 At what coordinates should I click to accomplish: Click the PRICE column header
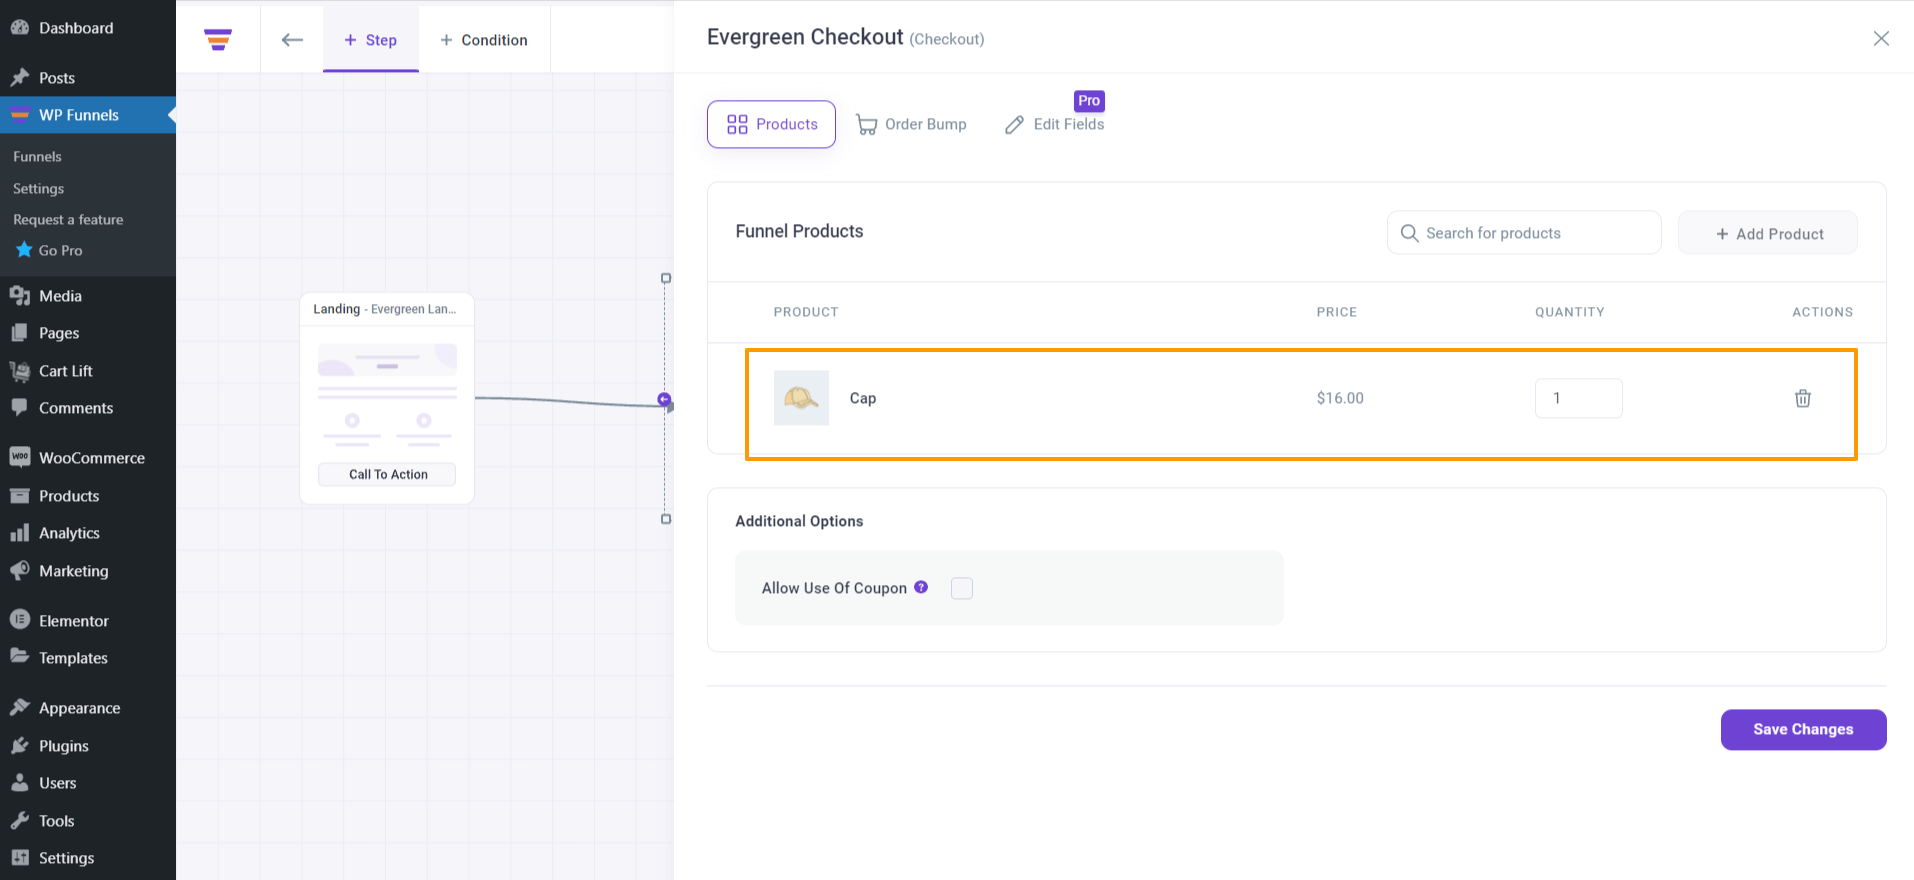pos(1336,312)
